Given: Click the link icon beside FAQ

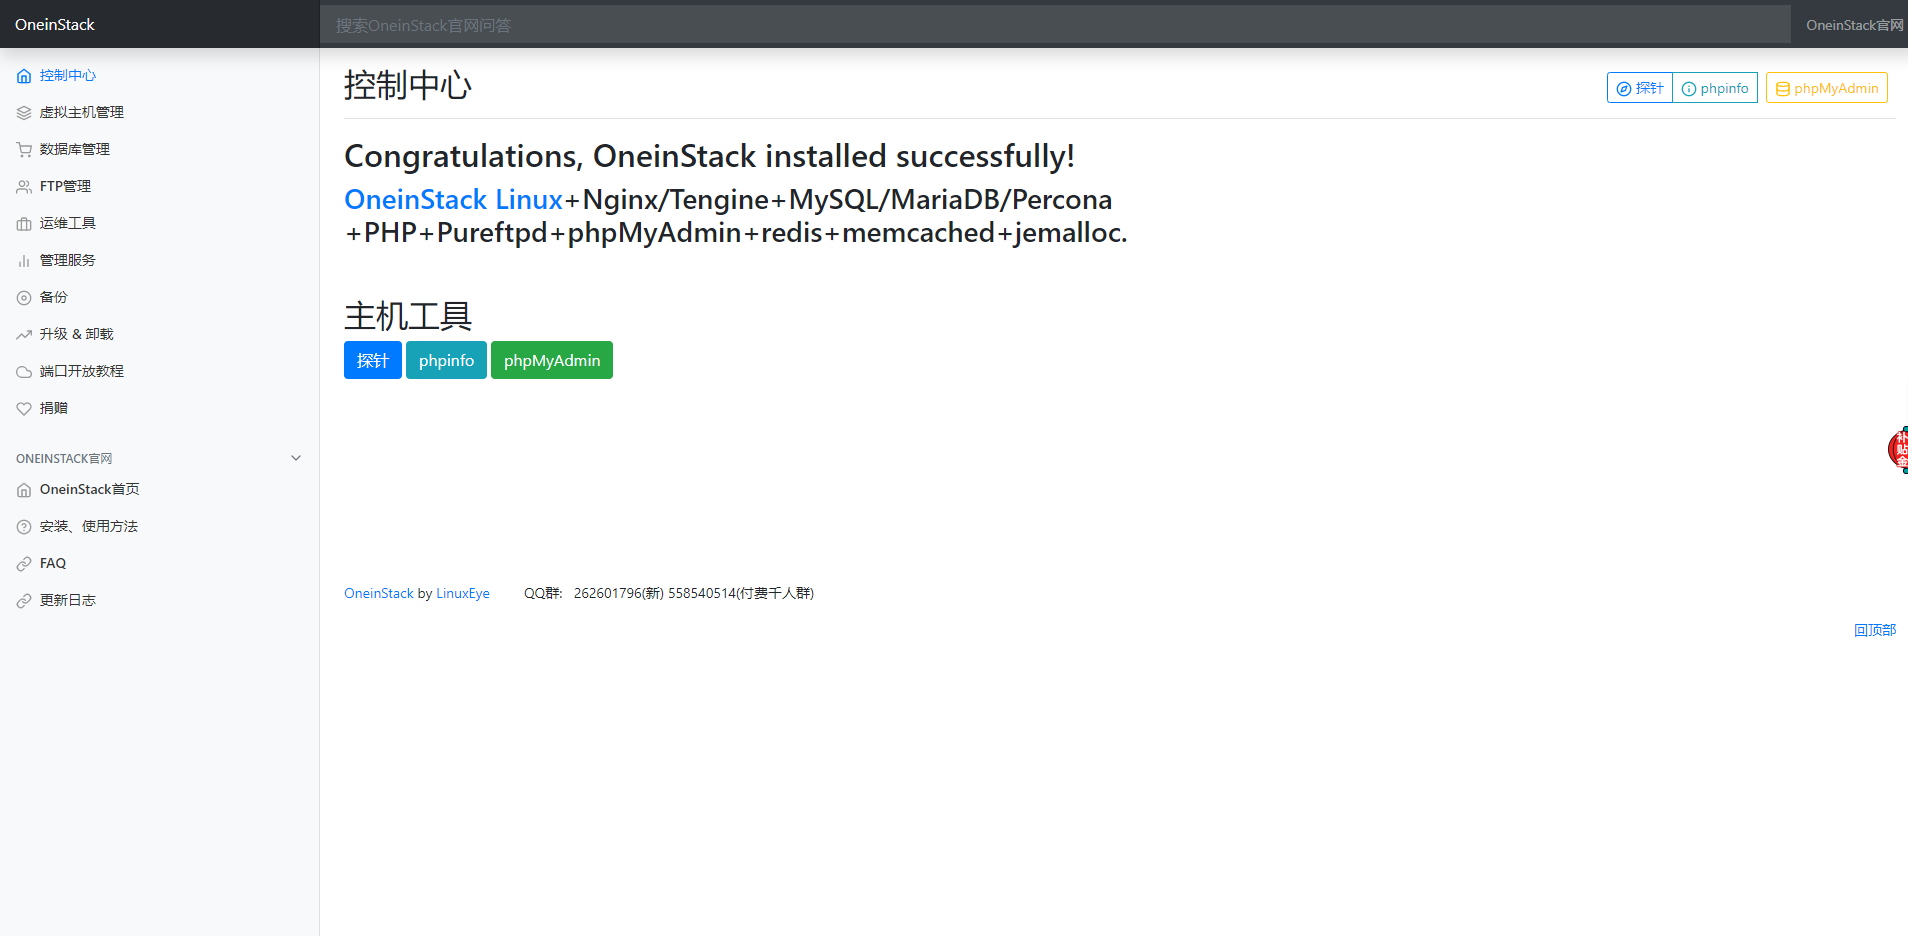Looking at the screenshot, I should pyautogui.click(x=24, y=564).
